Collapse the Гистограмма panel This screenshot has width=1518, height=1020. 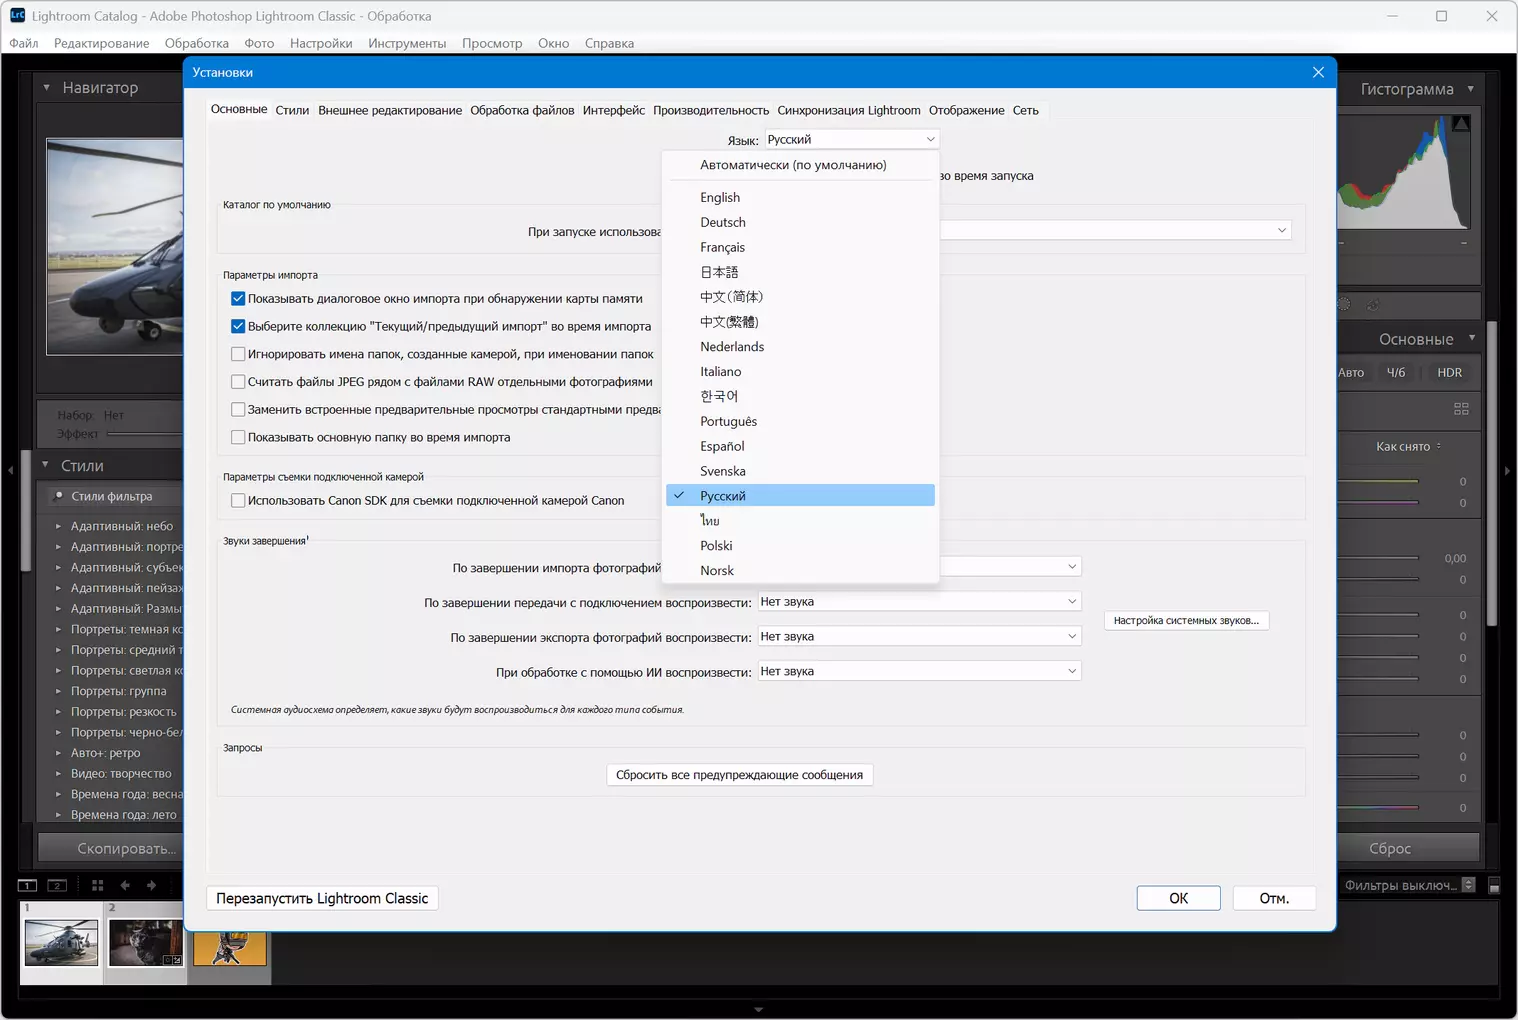click(x=1470, y=89)
